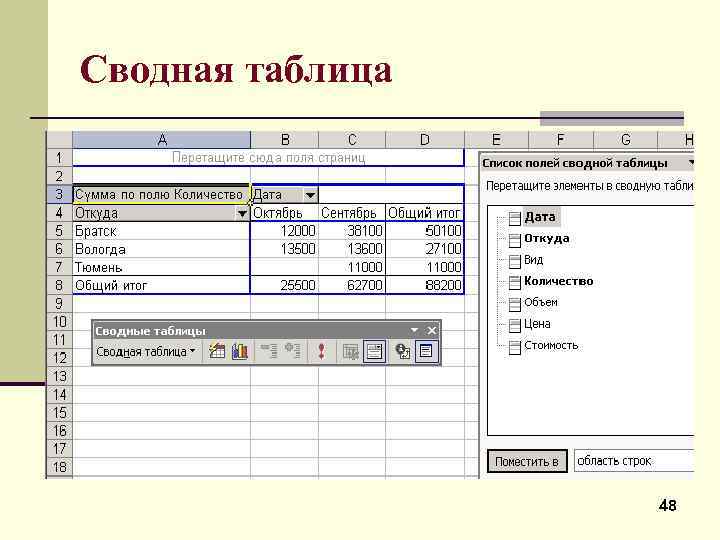Select column G header
Image resolution: width=720 pixels, height=540 pixels.
click(625, 140)
